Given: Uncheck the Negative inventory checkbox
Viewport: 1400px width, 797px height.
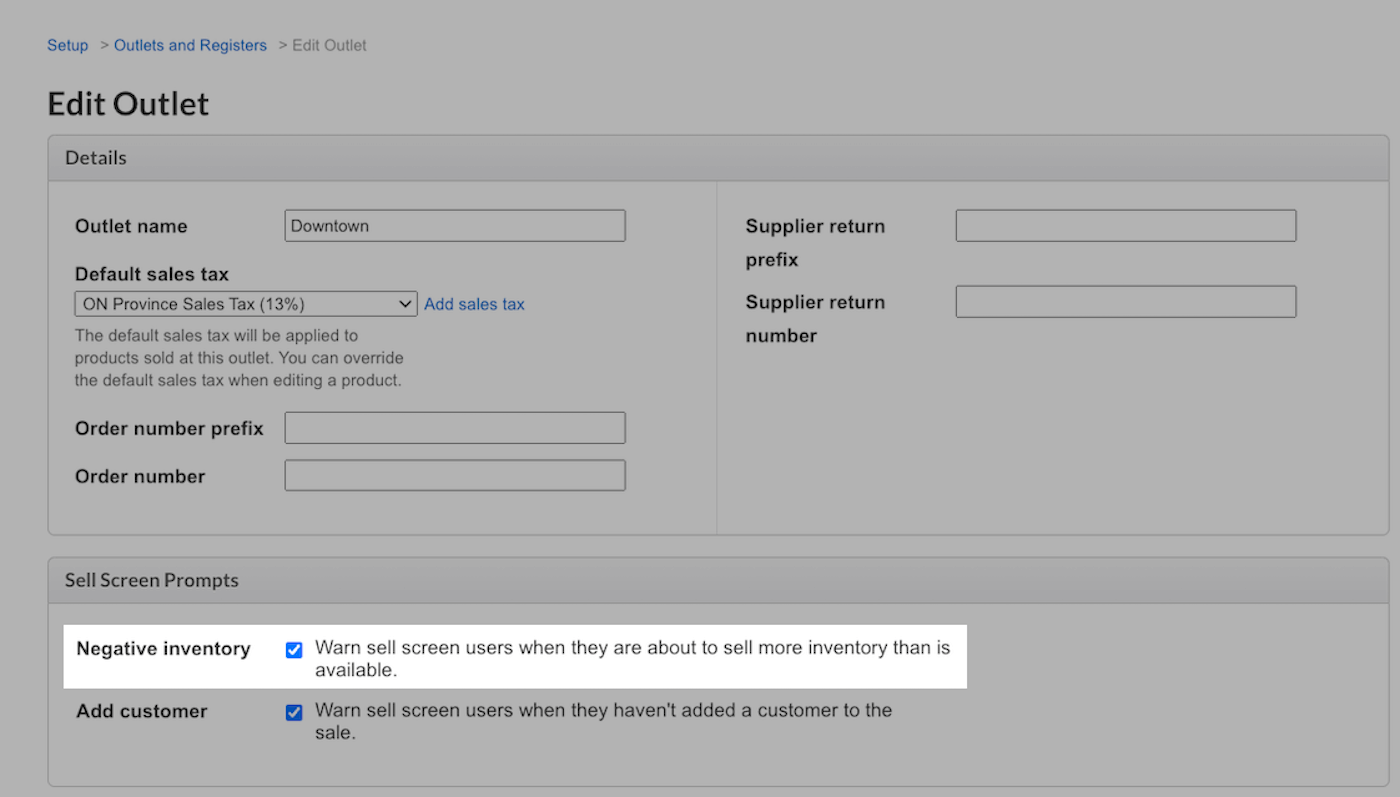Looking at the screenshot, I should [x=294, y=650].
